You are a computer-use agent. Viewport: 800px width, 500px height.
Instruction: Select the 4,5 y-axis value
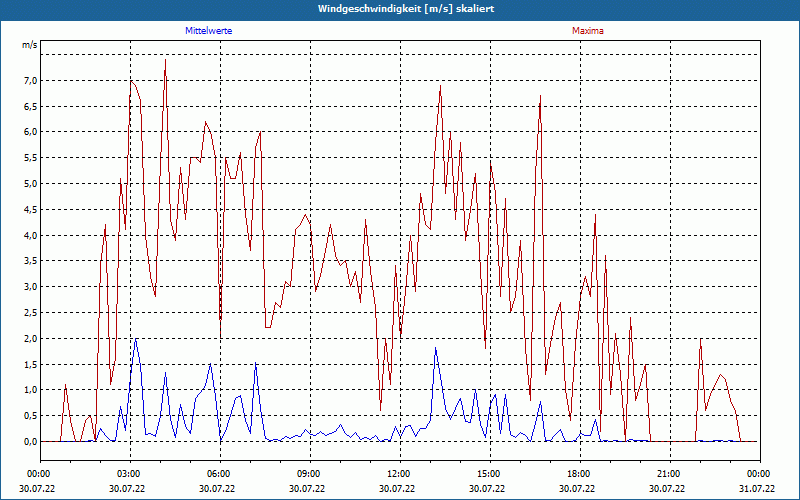coord(30,209)
